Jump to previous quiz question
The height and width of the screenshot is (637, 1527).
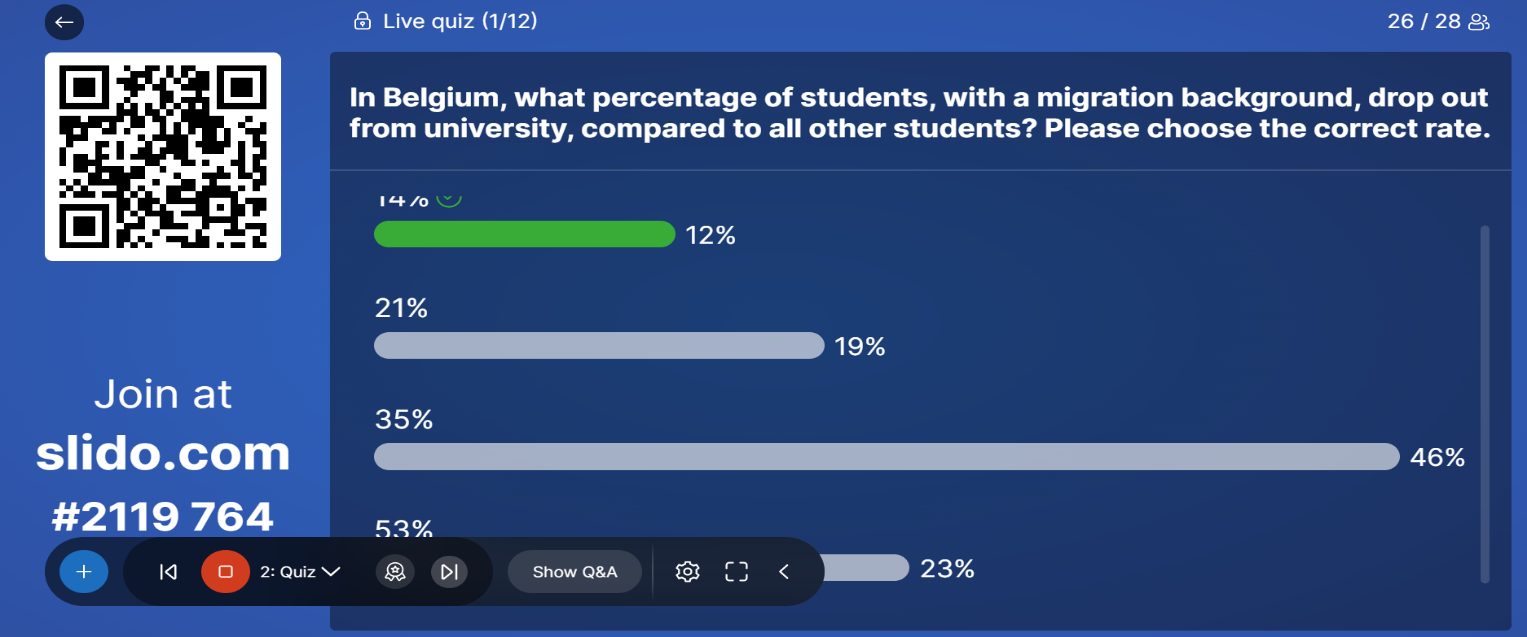(169, 572)
